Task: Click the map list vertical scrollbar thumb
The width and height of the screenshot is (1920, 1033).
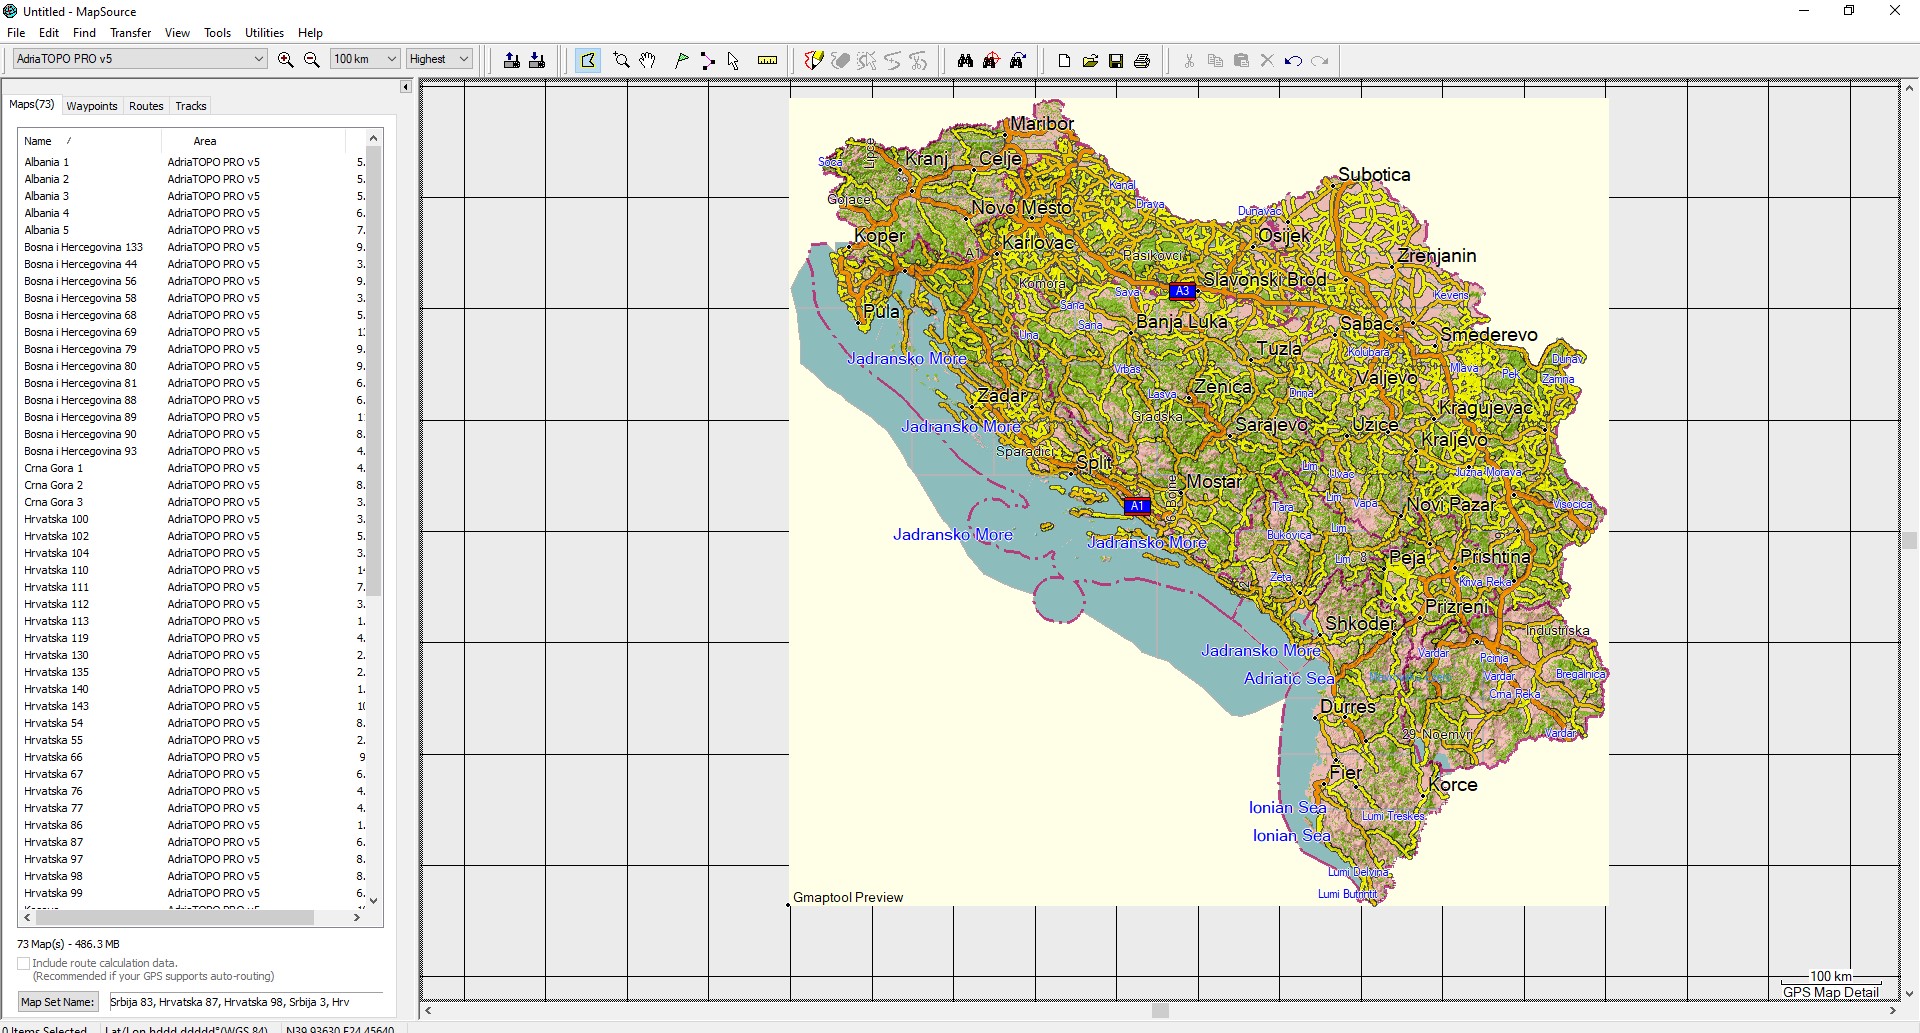Action: (374, 370)
